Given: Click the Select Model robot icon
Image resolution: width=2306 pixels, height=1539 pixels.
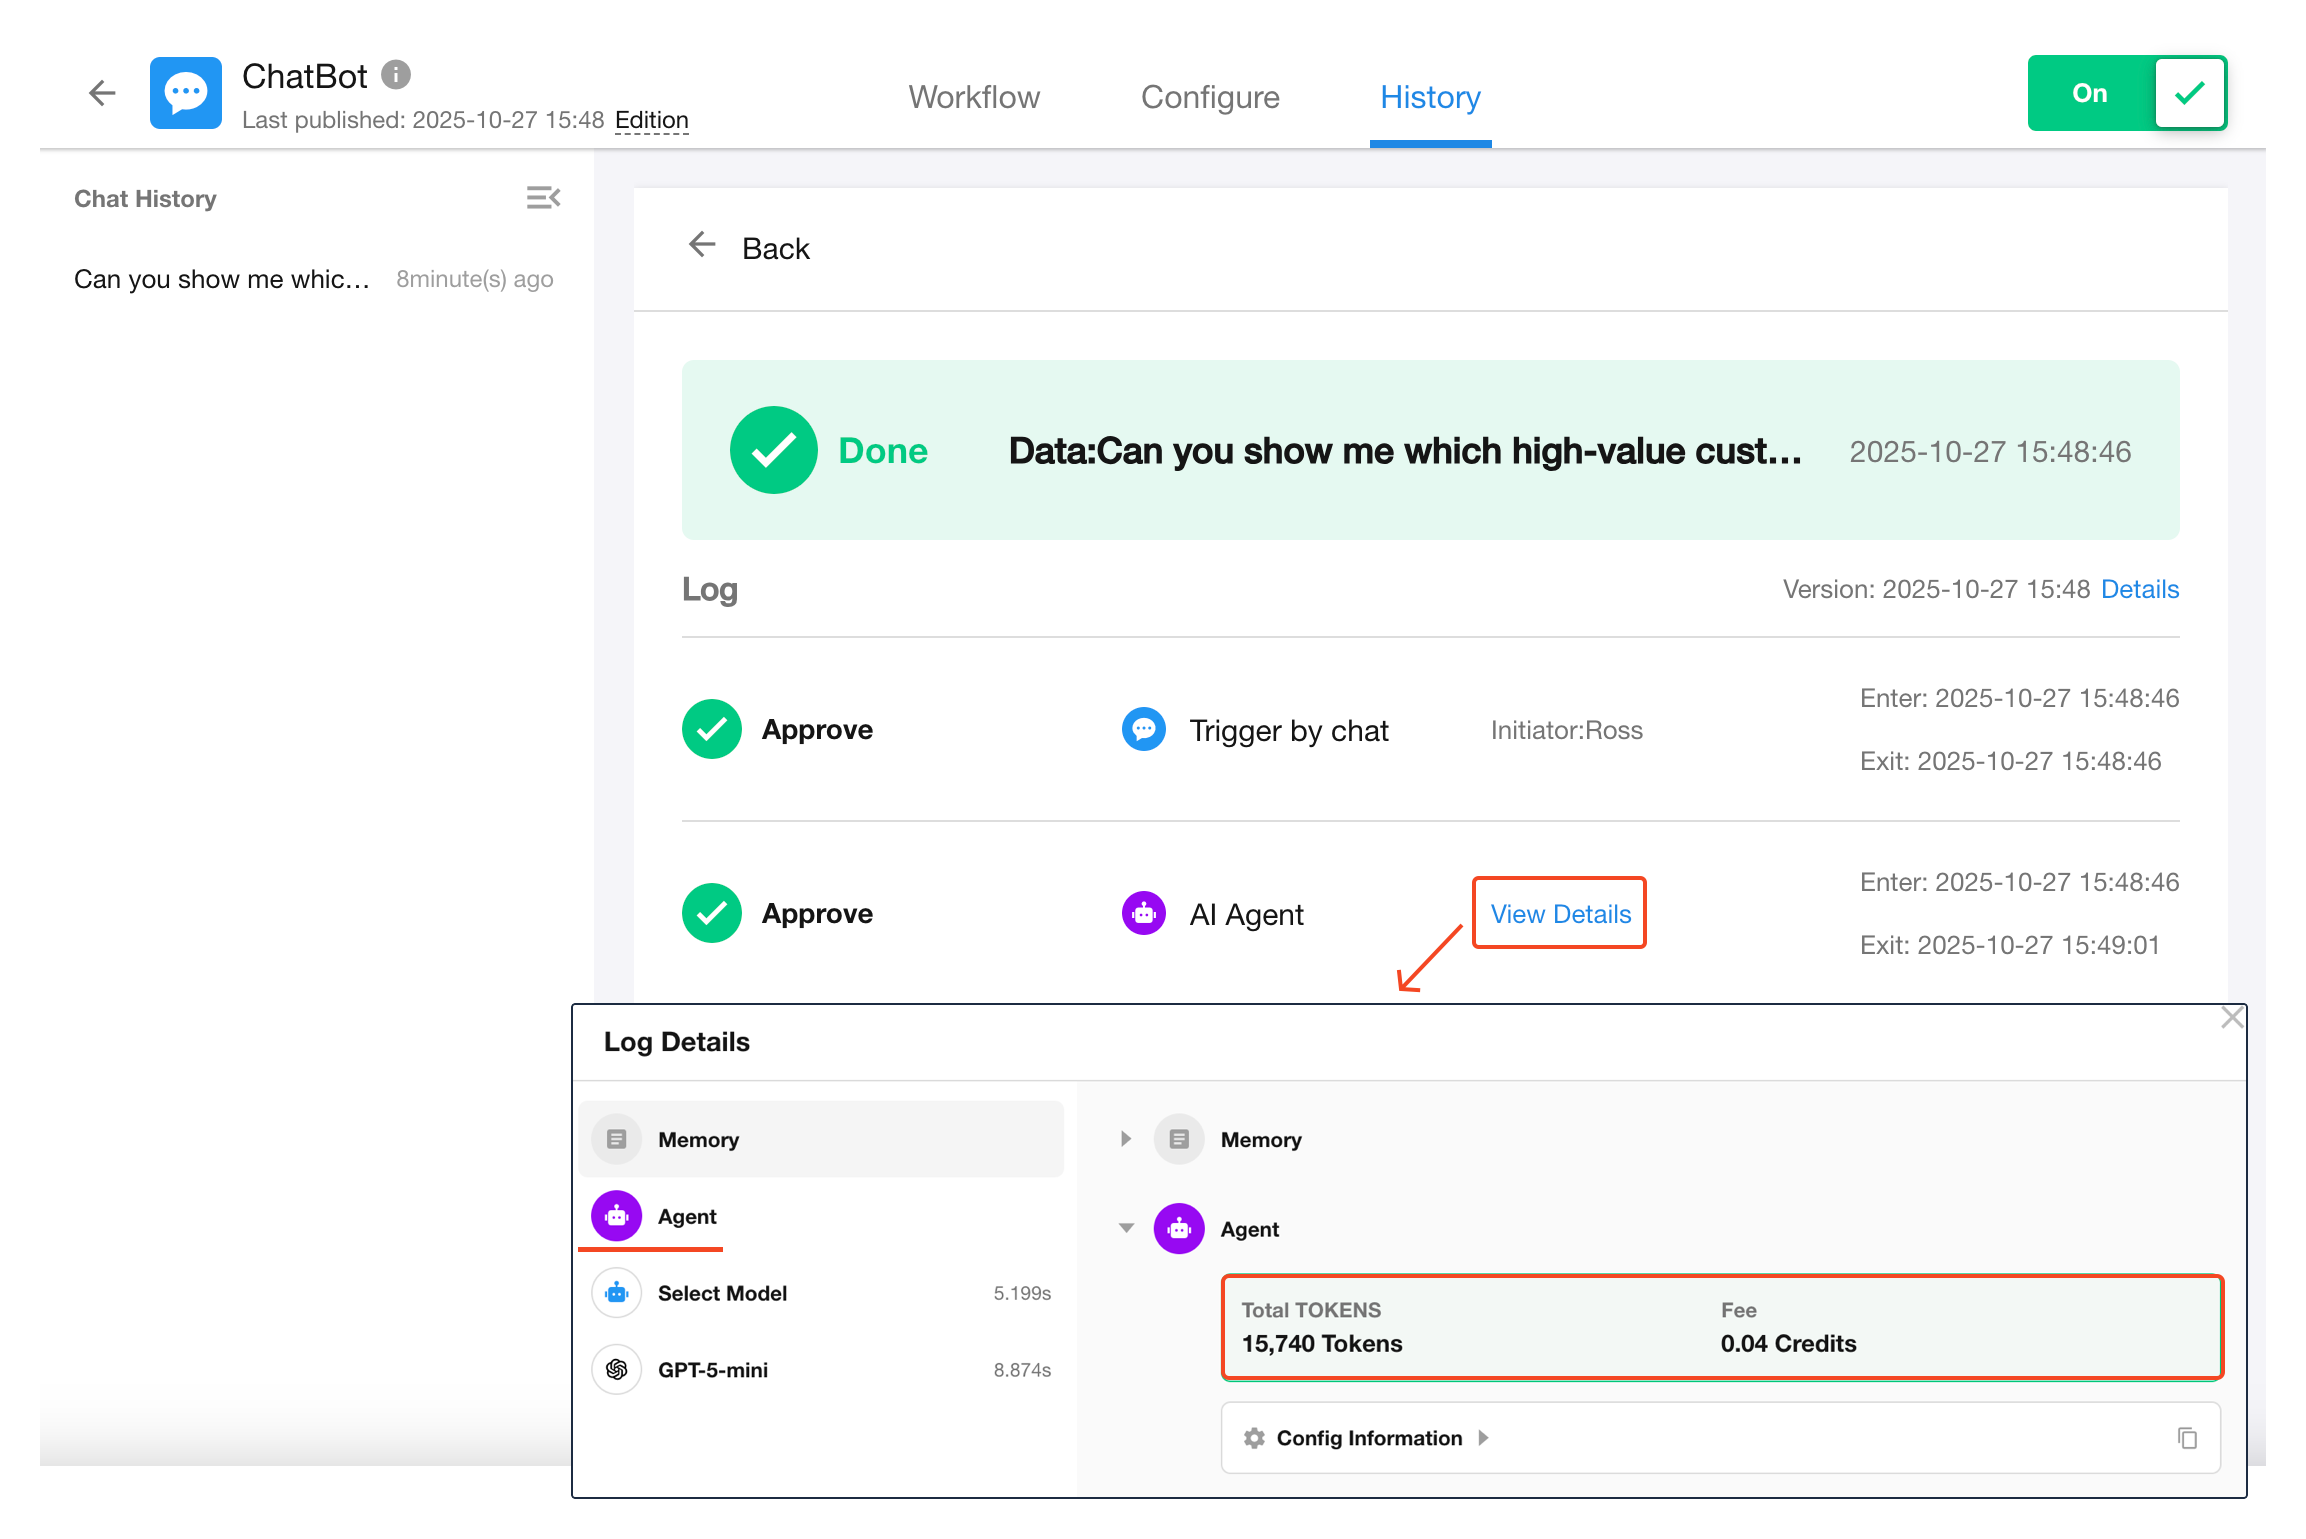Looking at the screenshot, I should [617, 1293].
